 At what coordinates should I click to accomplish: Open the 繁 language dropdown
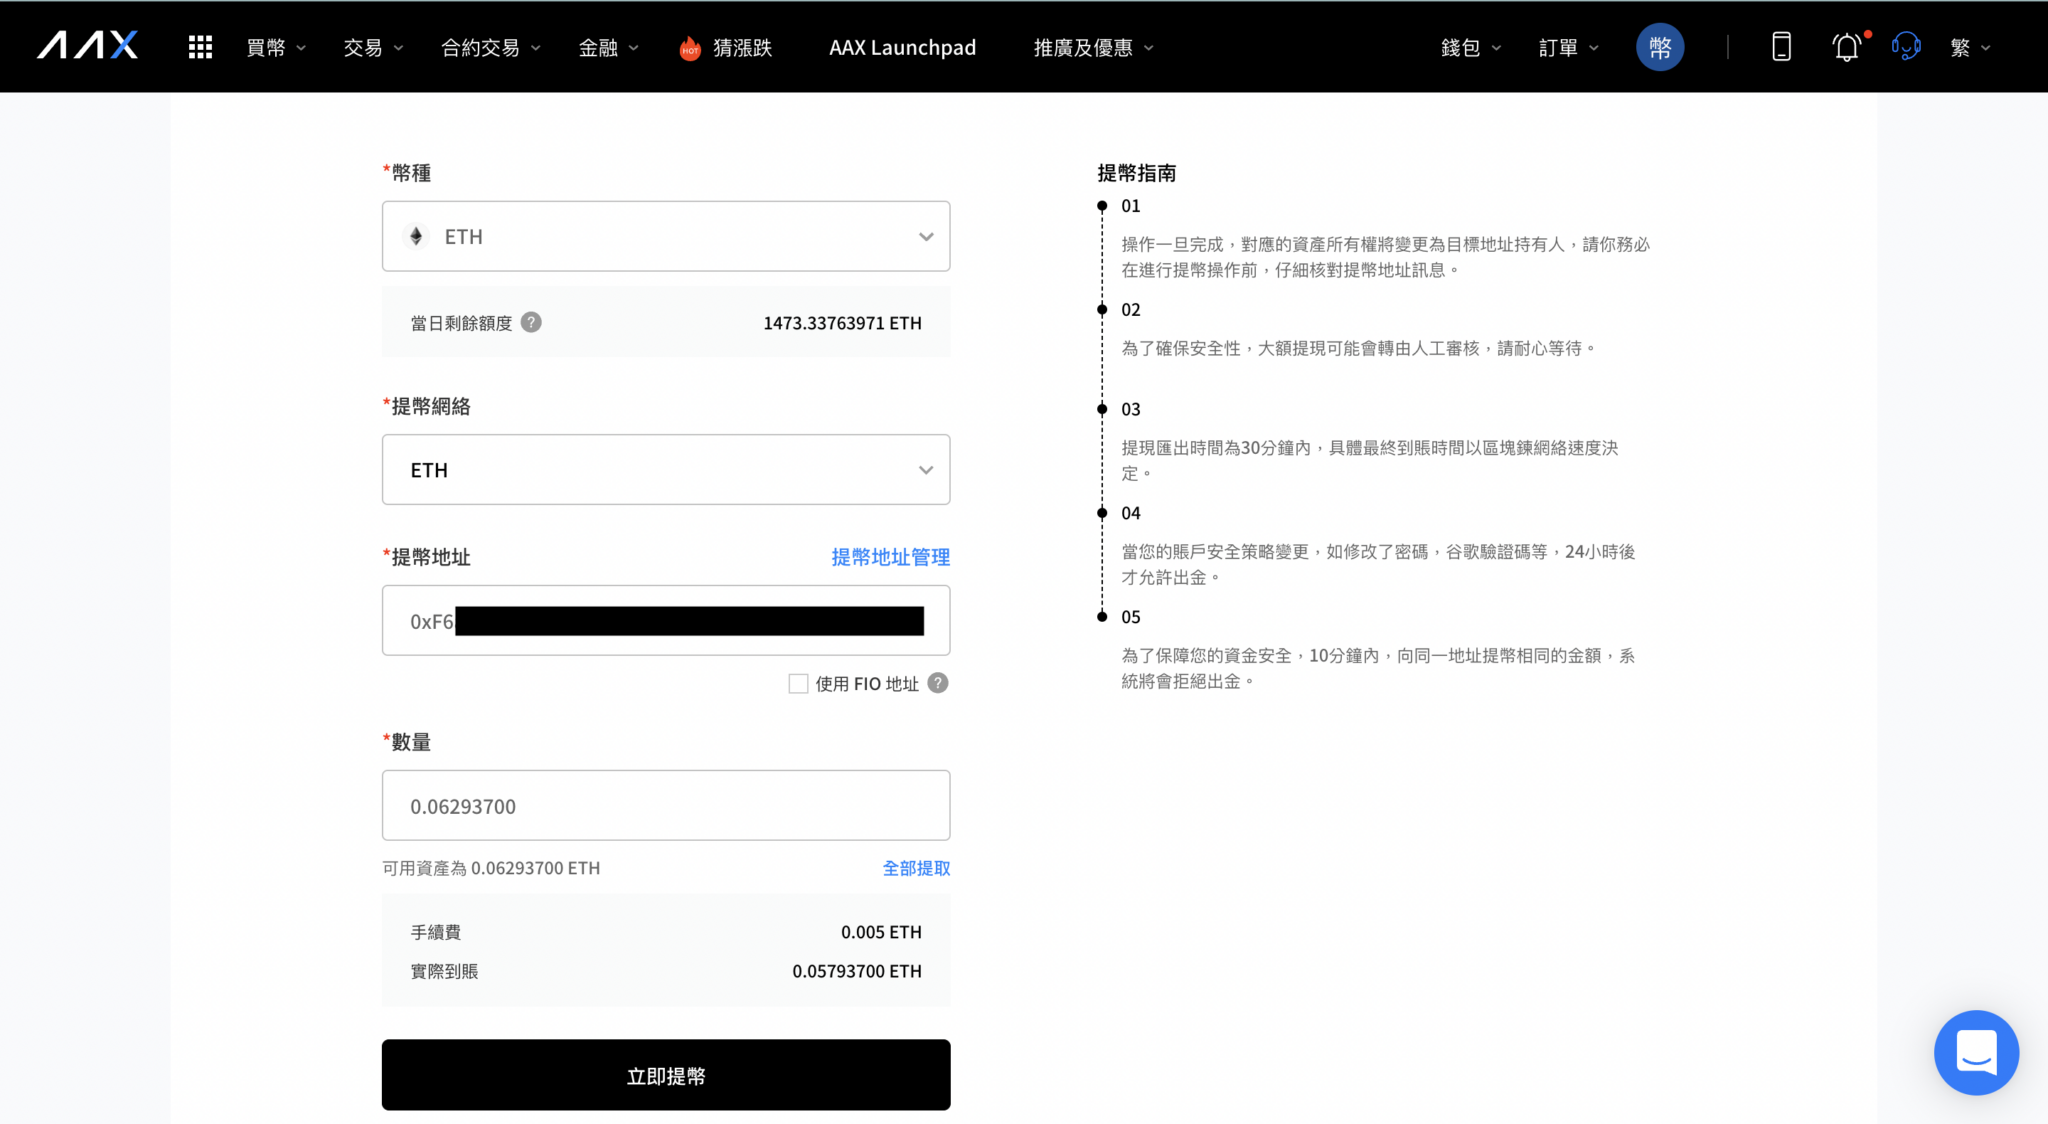pyautogui.click(x=1970, y=47)
